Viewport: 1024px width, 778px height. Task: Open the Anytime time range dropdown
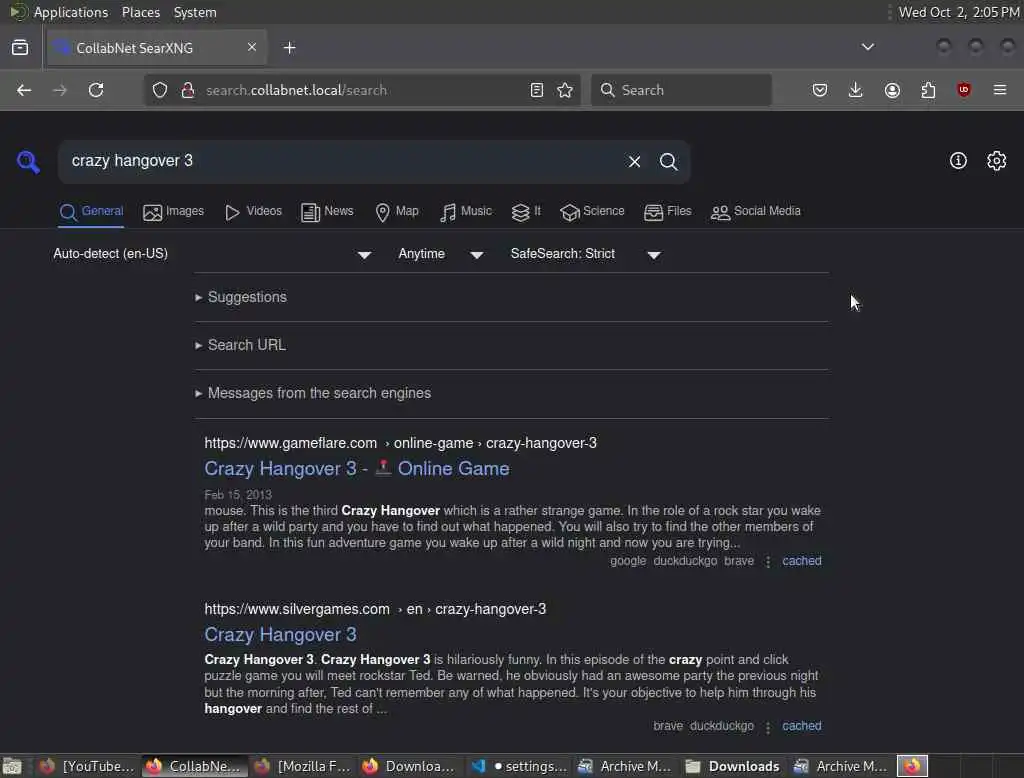coord(441,254)
